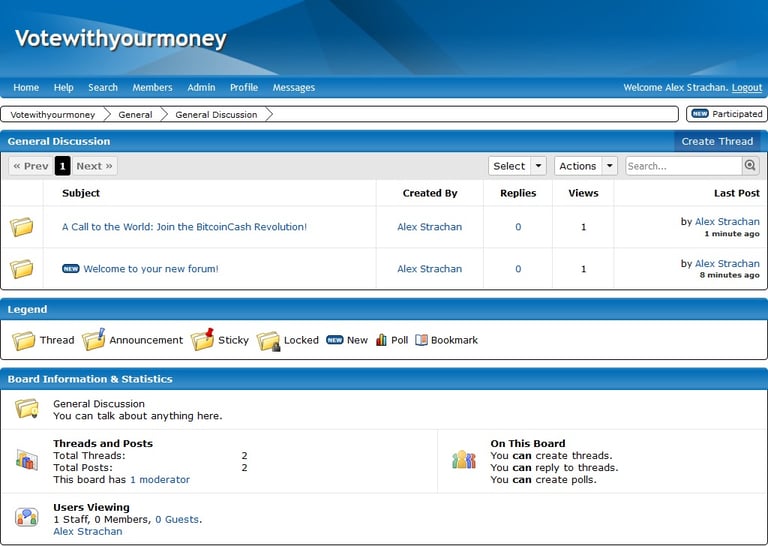Open Search from the navigation bar
768x546 pixels.
[103, 87]
